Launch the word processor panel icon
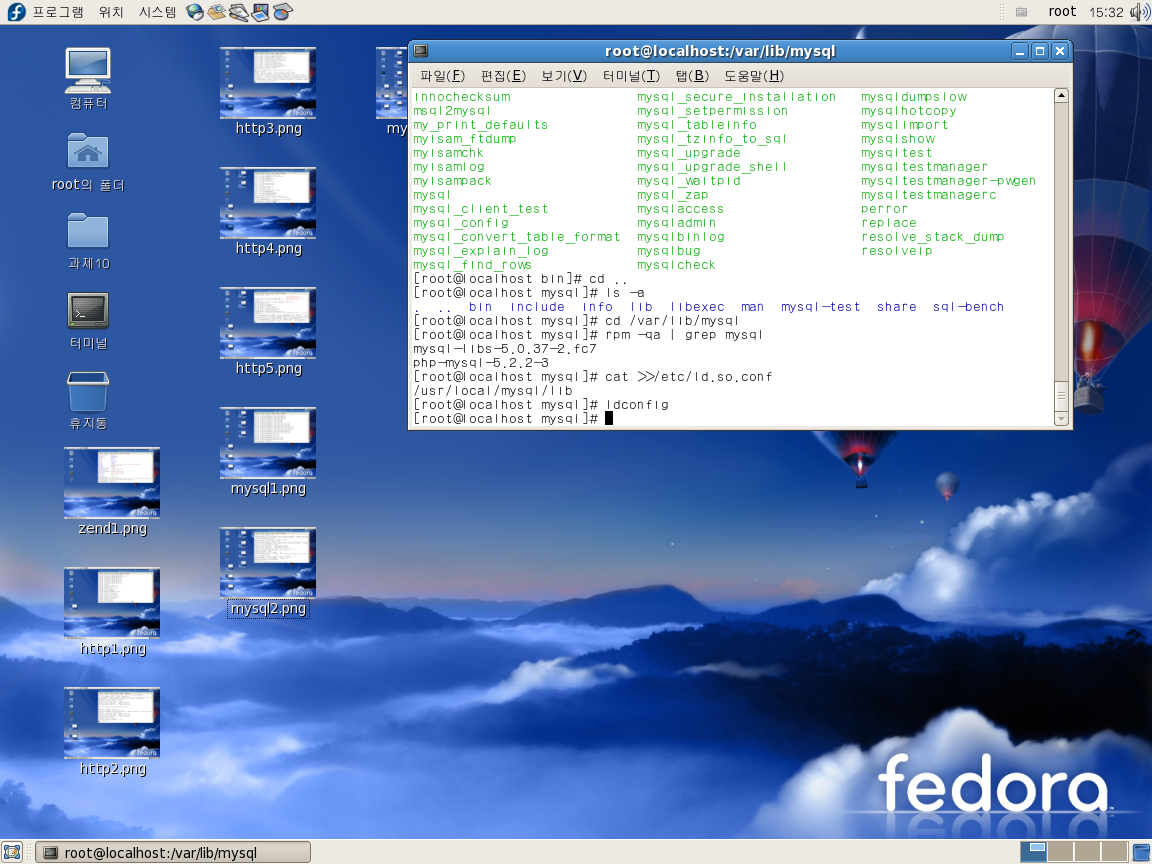Viewport: 1152px width, 864px height. pos(239,12)
